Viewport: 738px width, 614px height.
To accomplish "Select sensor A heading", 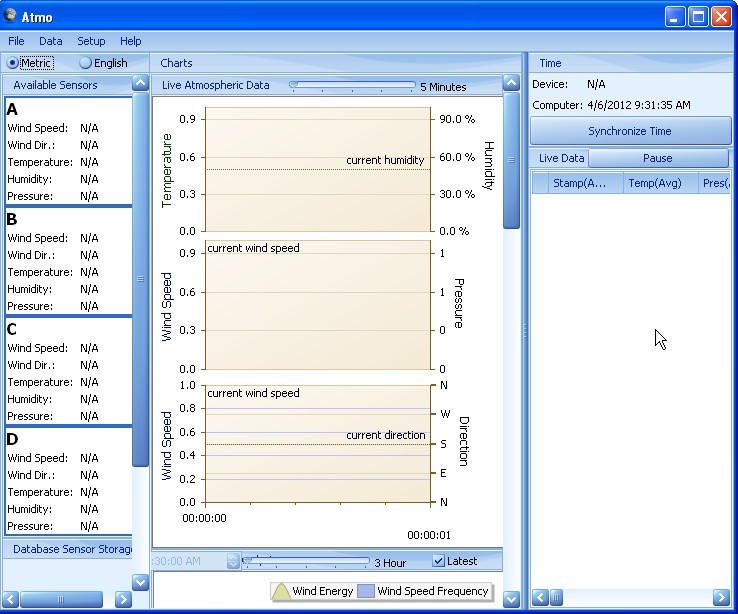I will (x=12, y=109).
